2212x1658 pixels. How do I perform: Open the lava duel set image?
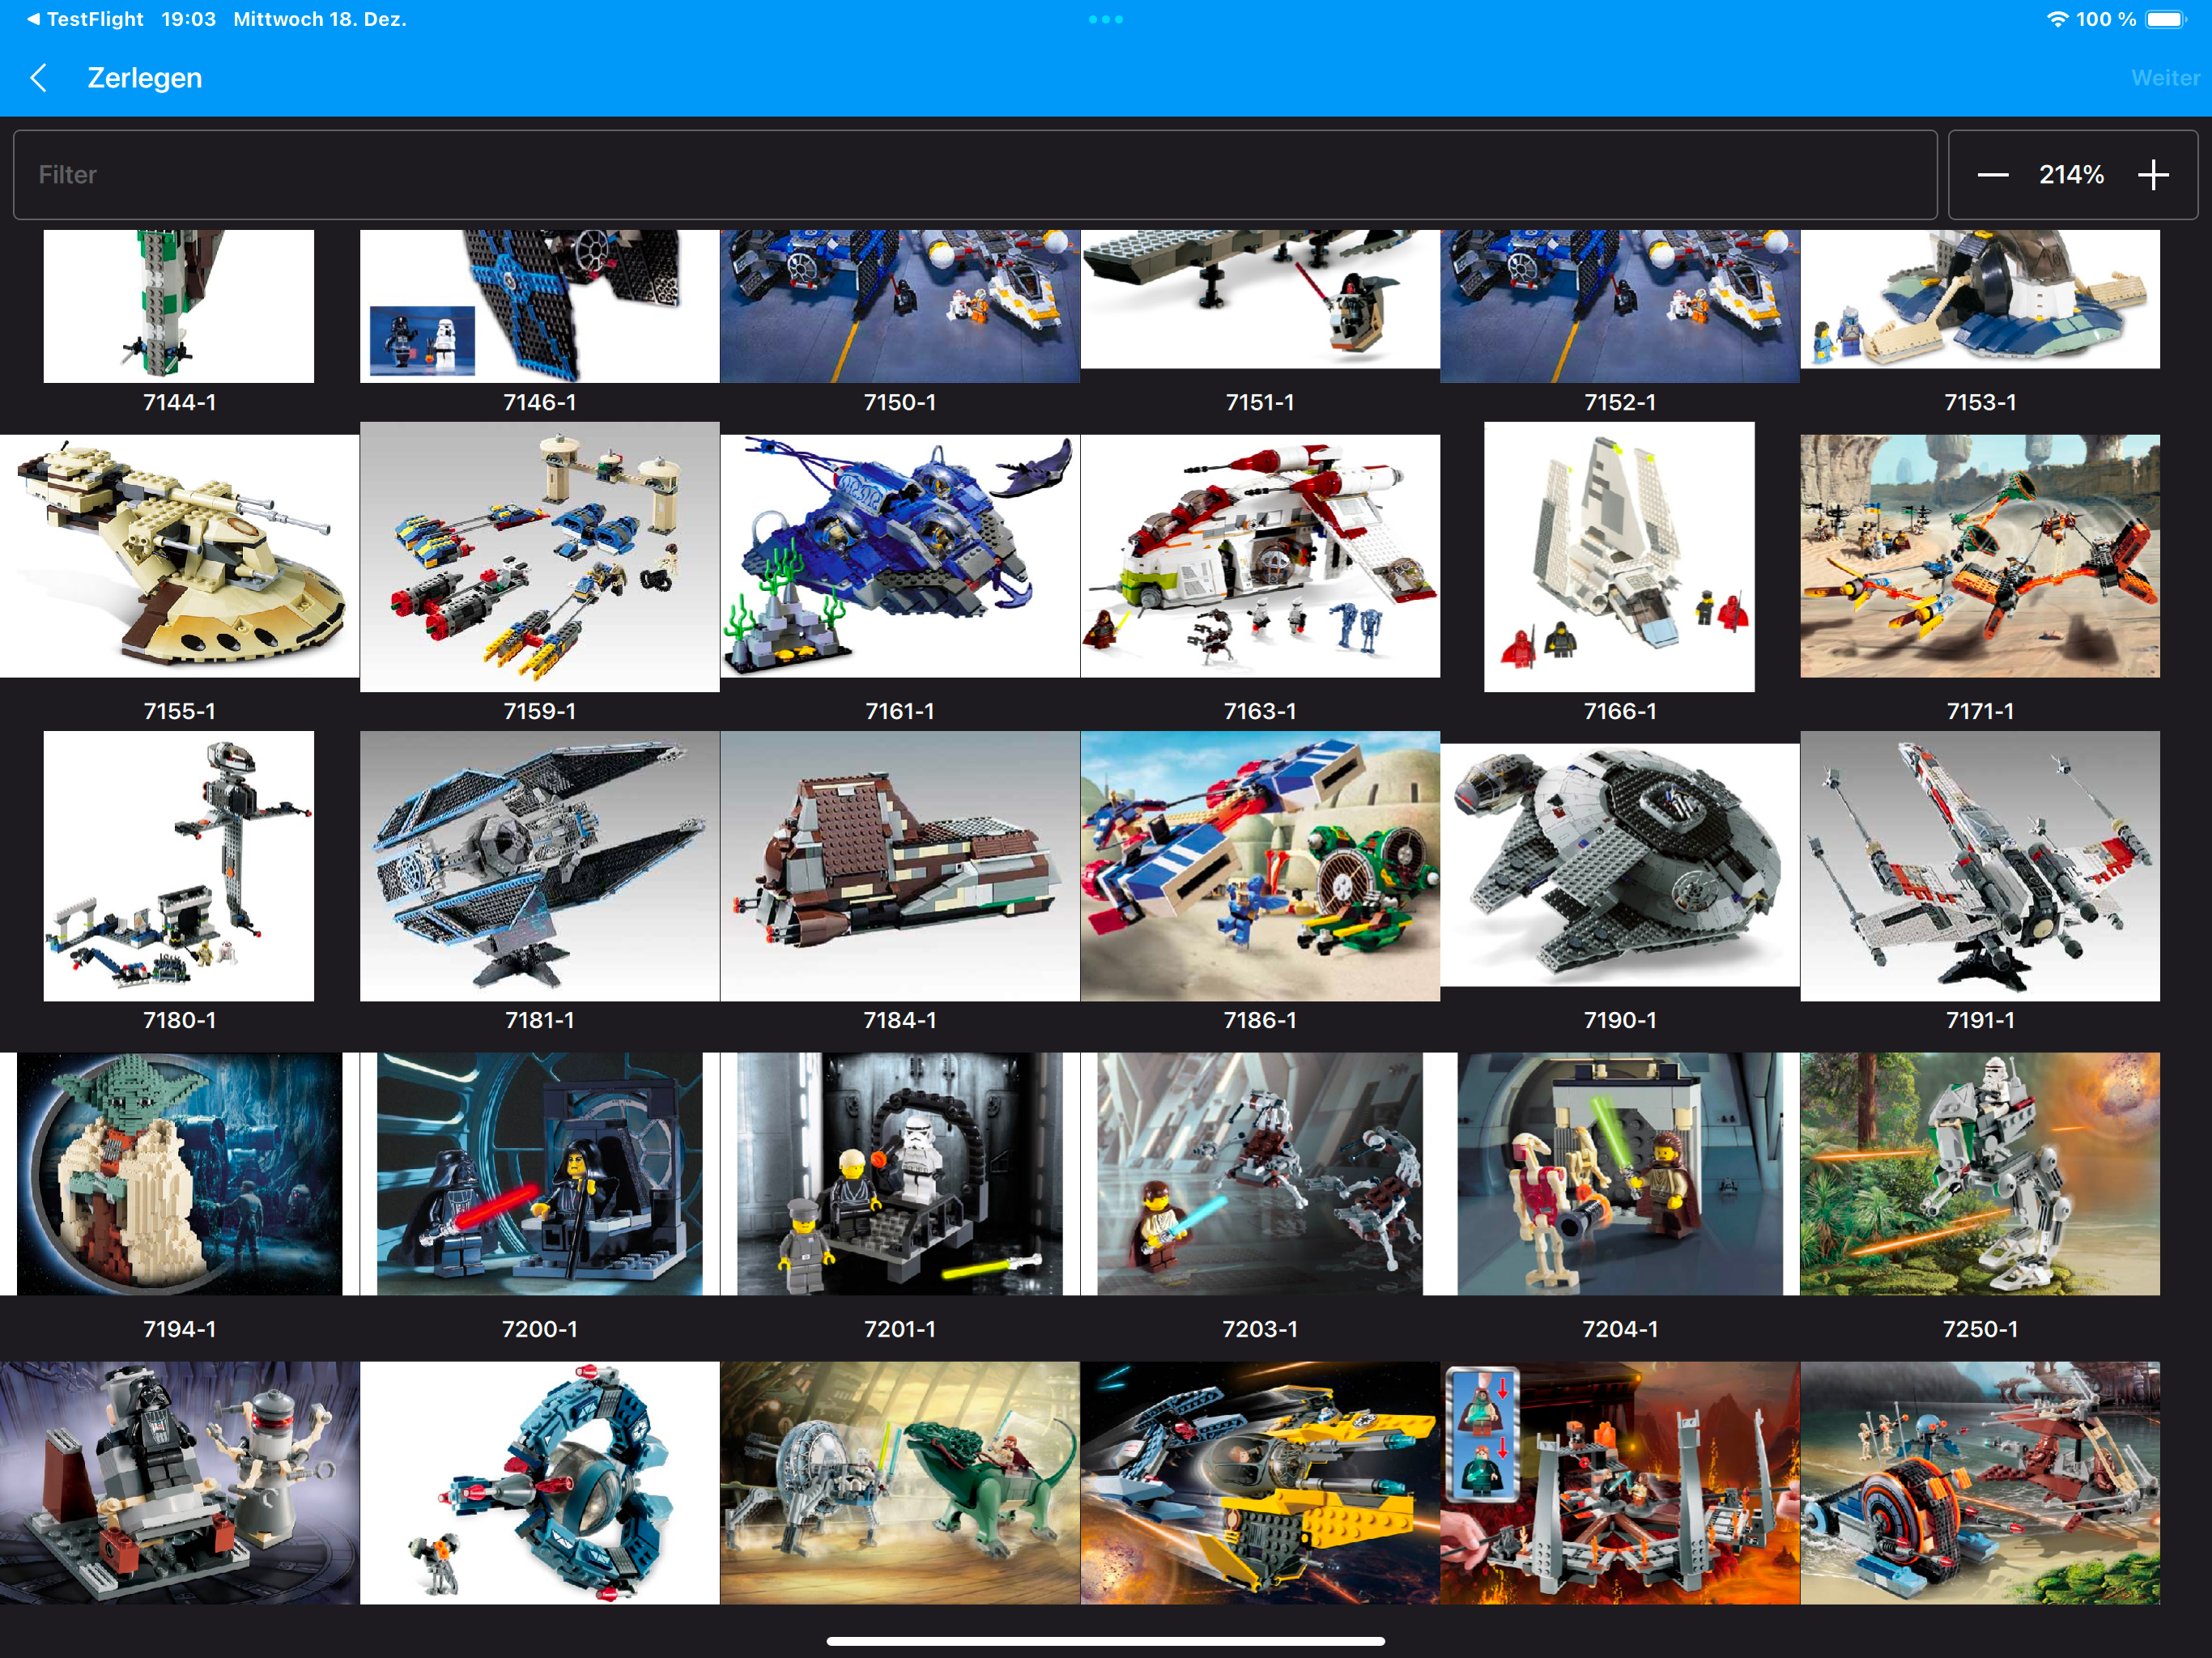point(1620,1483)
